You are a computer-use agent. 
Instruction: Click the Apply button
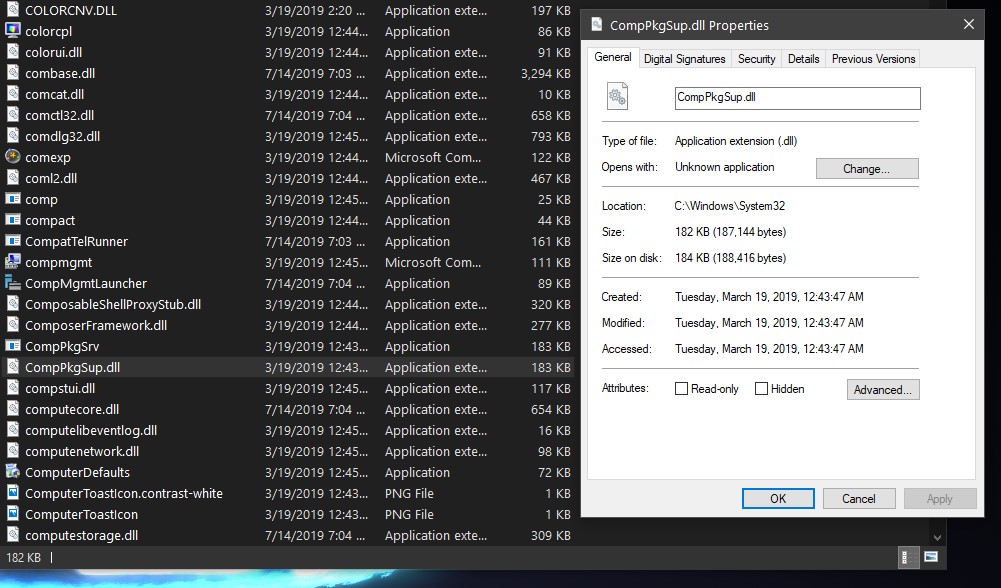click(x=940, y=499)
